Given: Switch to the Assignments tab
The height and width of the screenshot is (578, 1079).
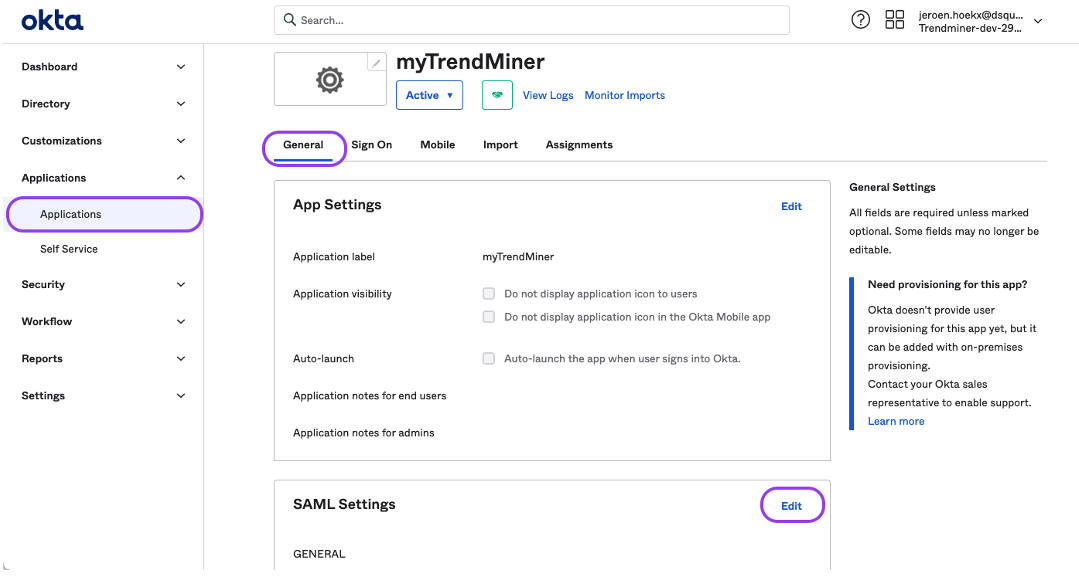Looking at the screenshot, I should coord(579,144).
